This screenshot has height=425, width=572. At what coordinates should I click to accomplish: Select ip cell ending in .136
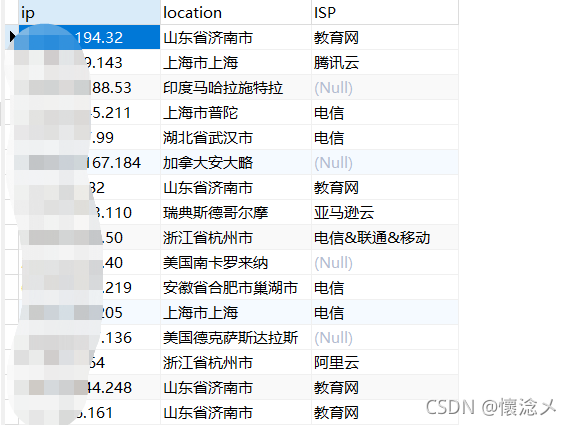pos(89,337)
